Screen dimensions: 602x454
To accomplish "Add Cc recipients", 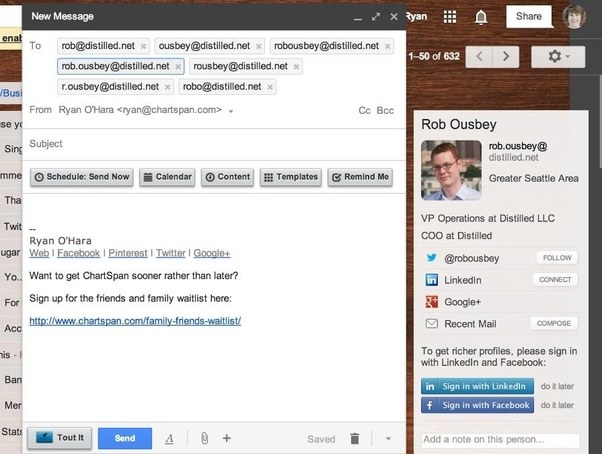I will [364, 111].
